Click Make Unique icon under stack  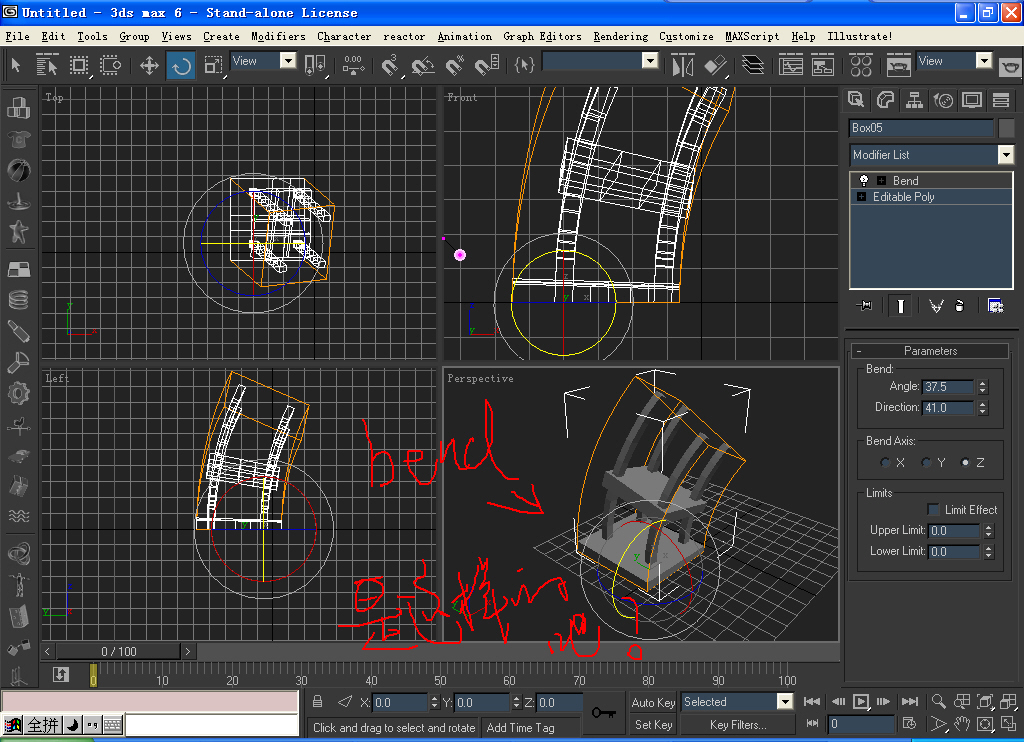pyautogui.click(x=936, y=306)
